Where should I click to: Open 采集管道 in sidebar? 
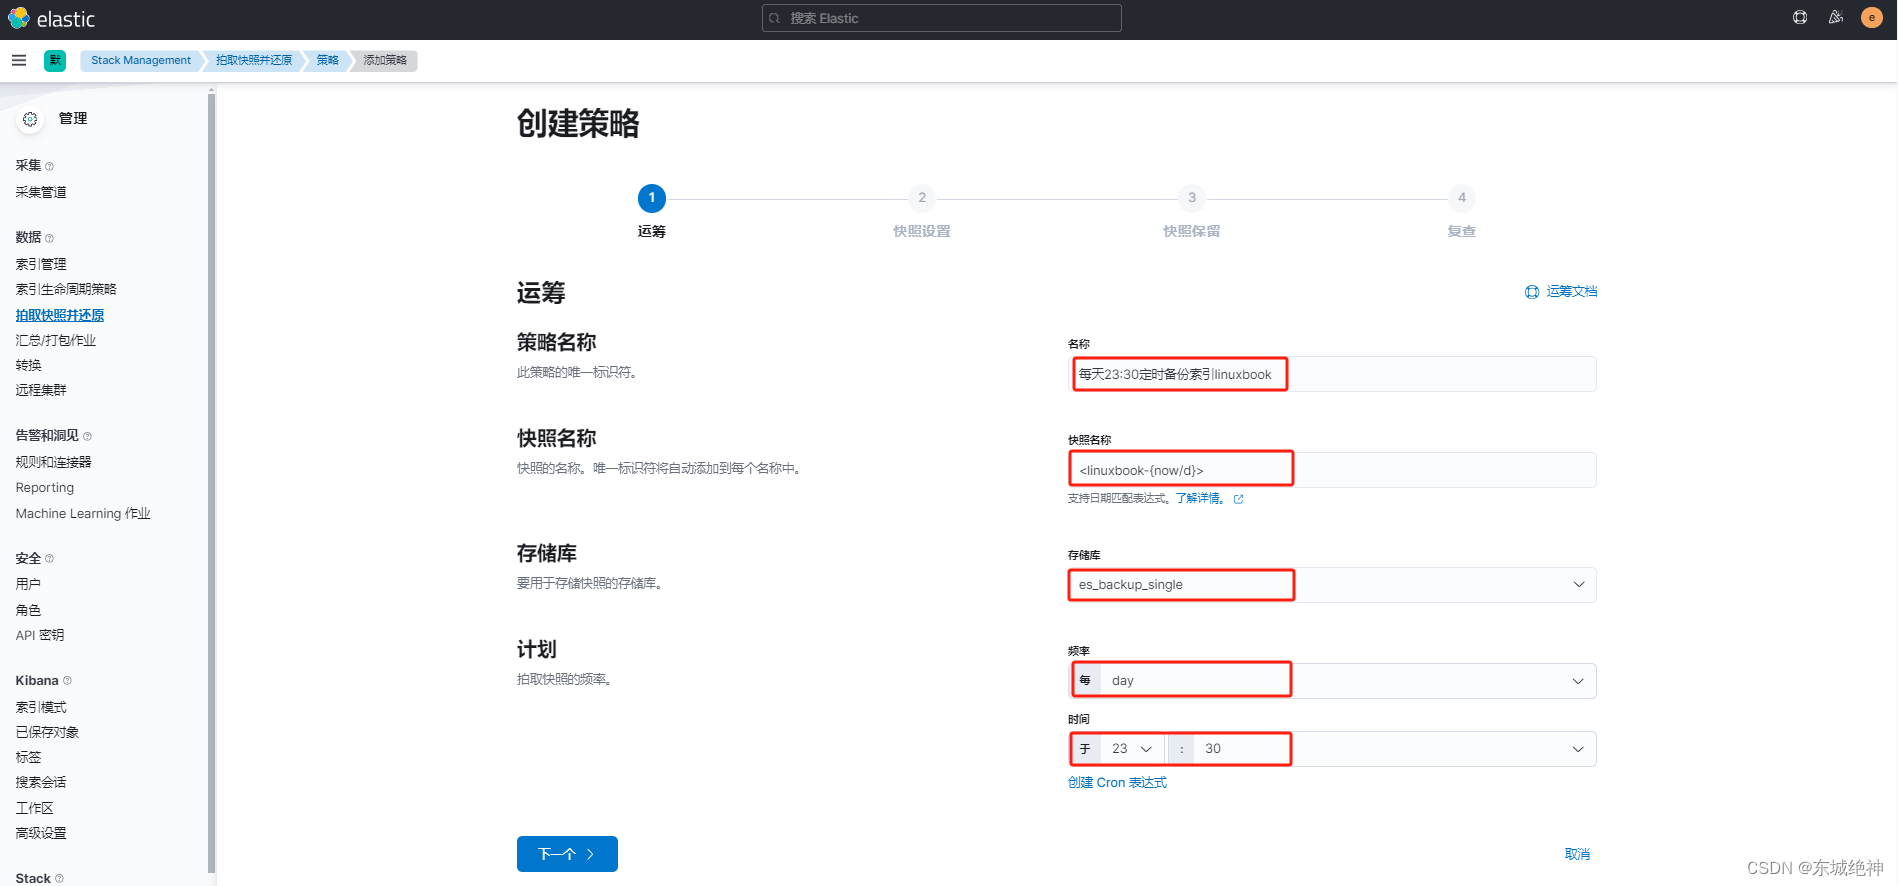pos(41,192)
